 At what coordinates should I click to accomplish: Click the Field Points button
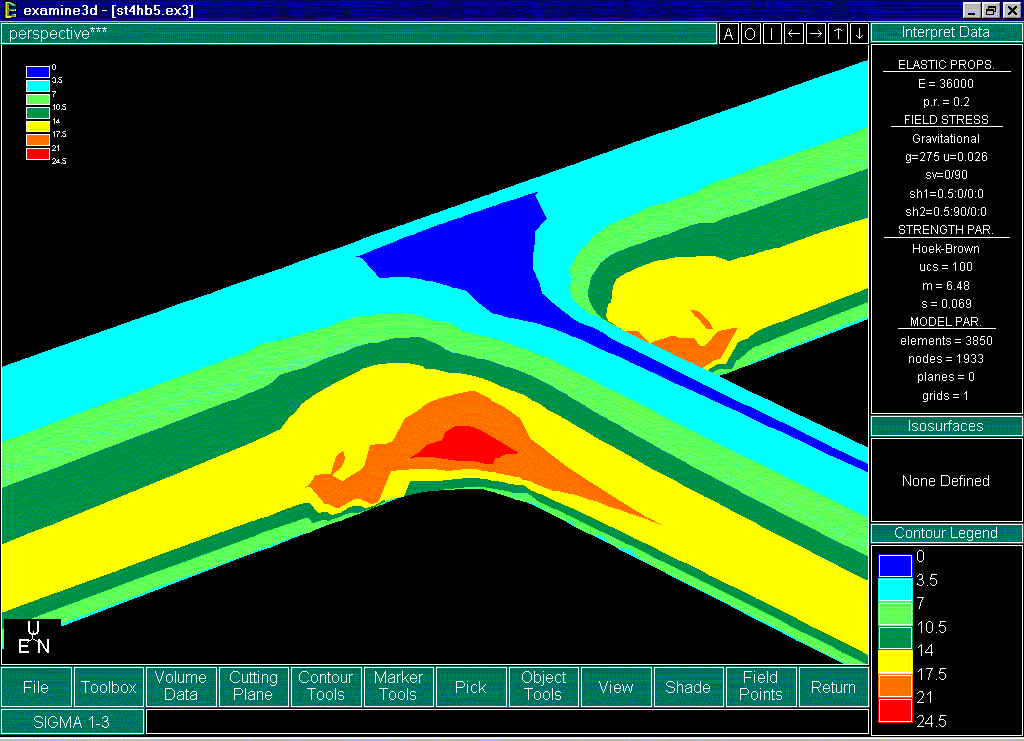click(x=761, y=686)
